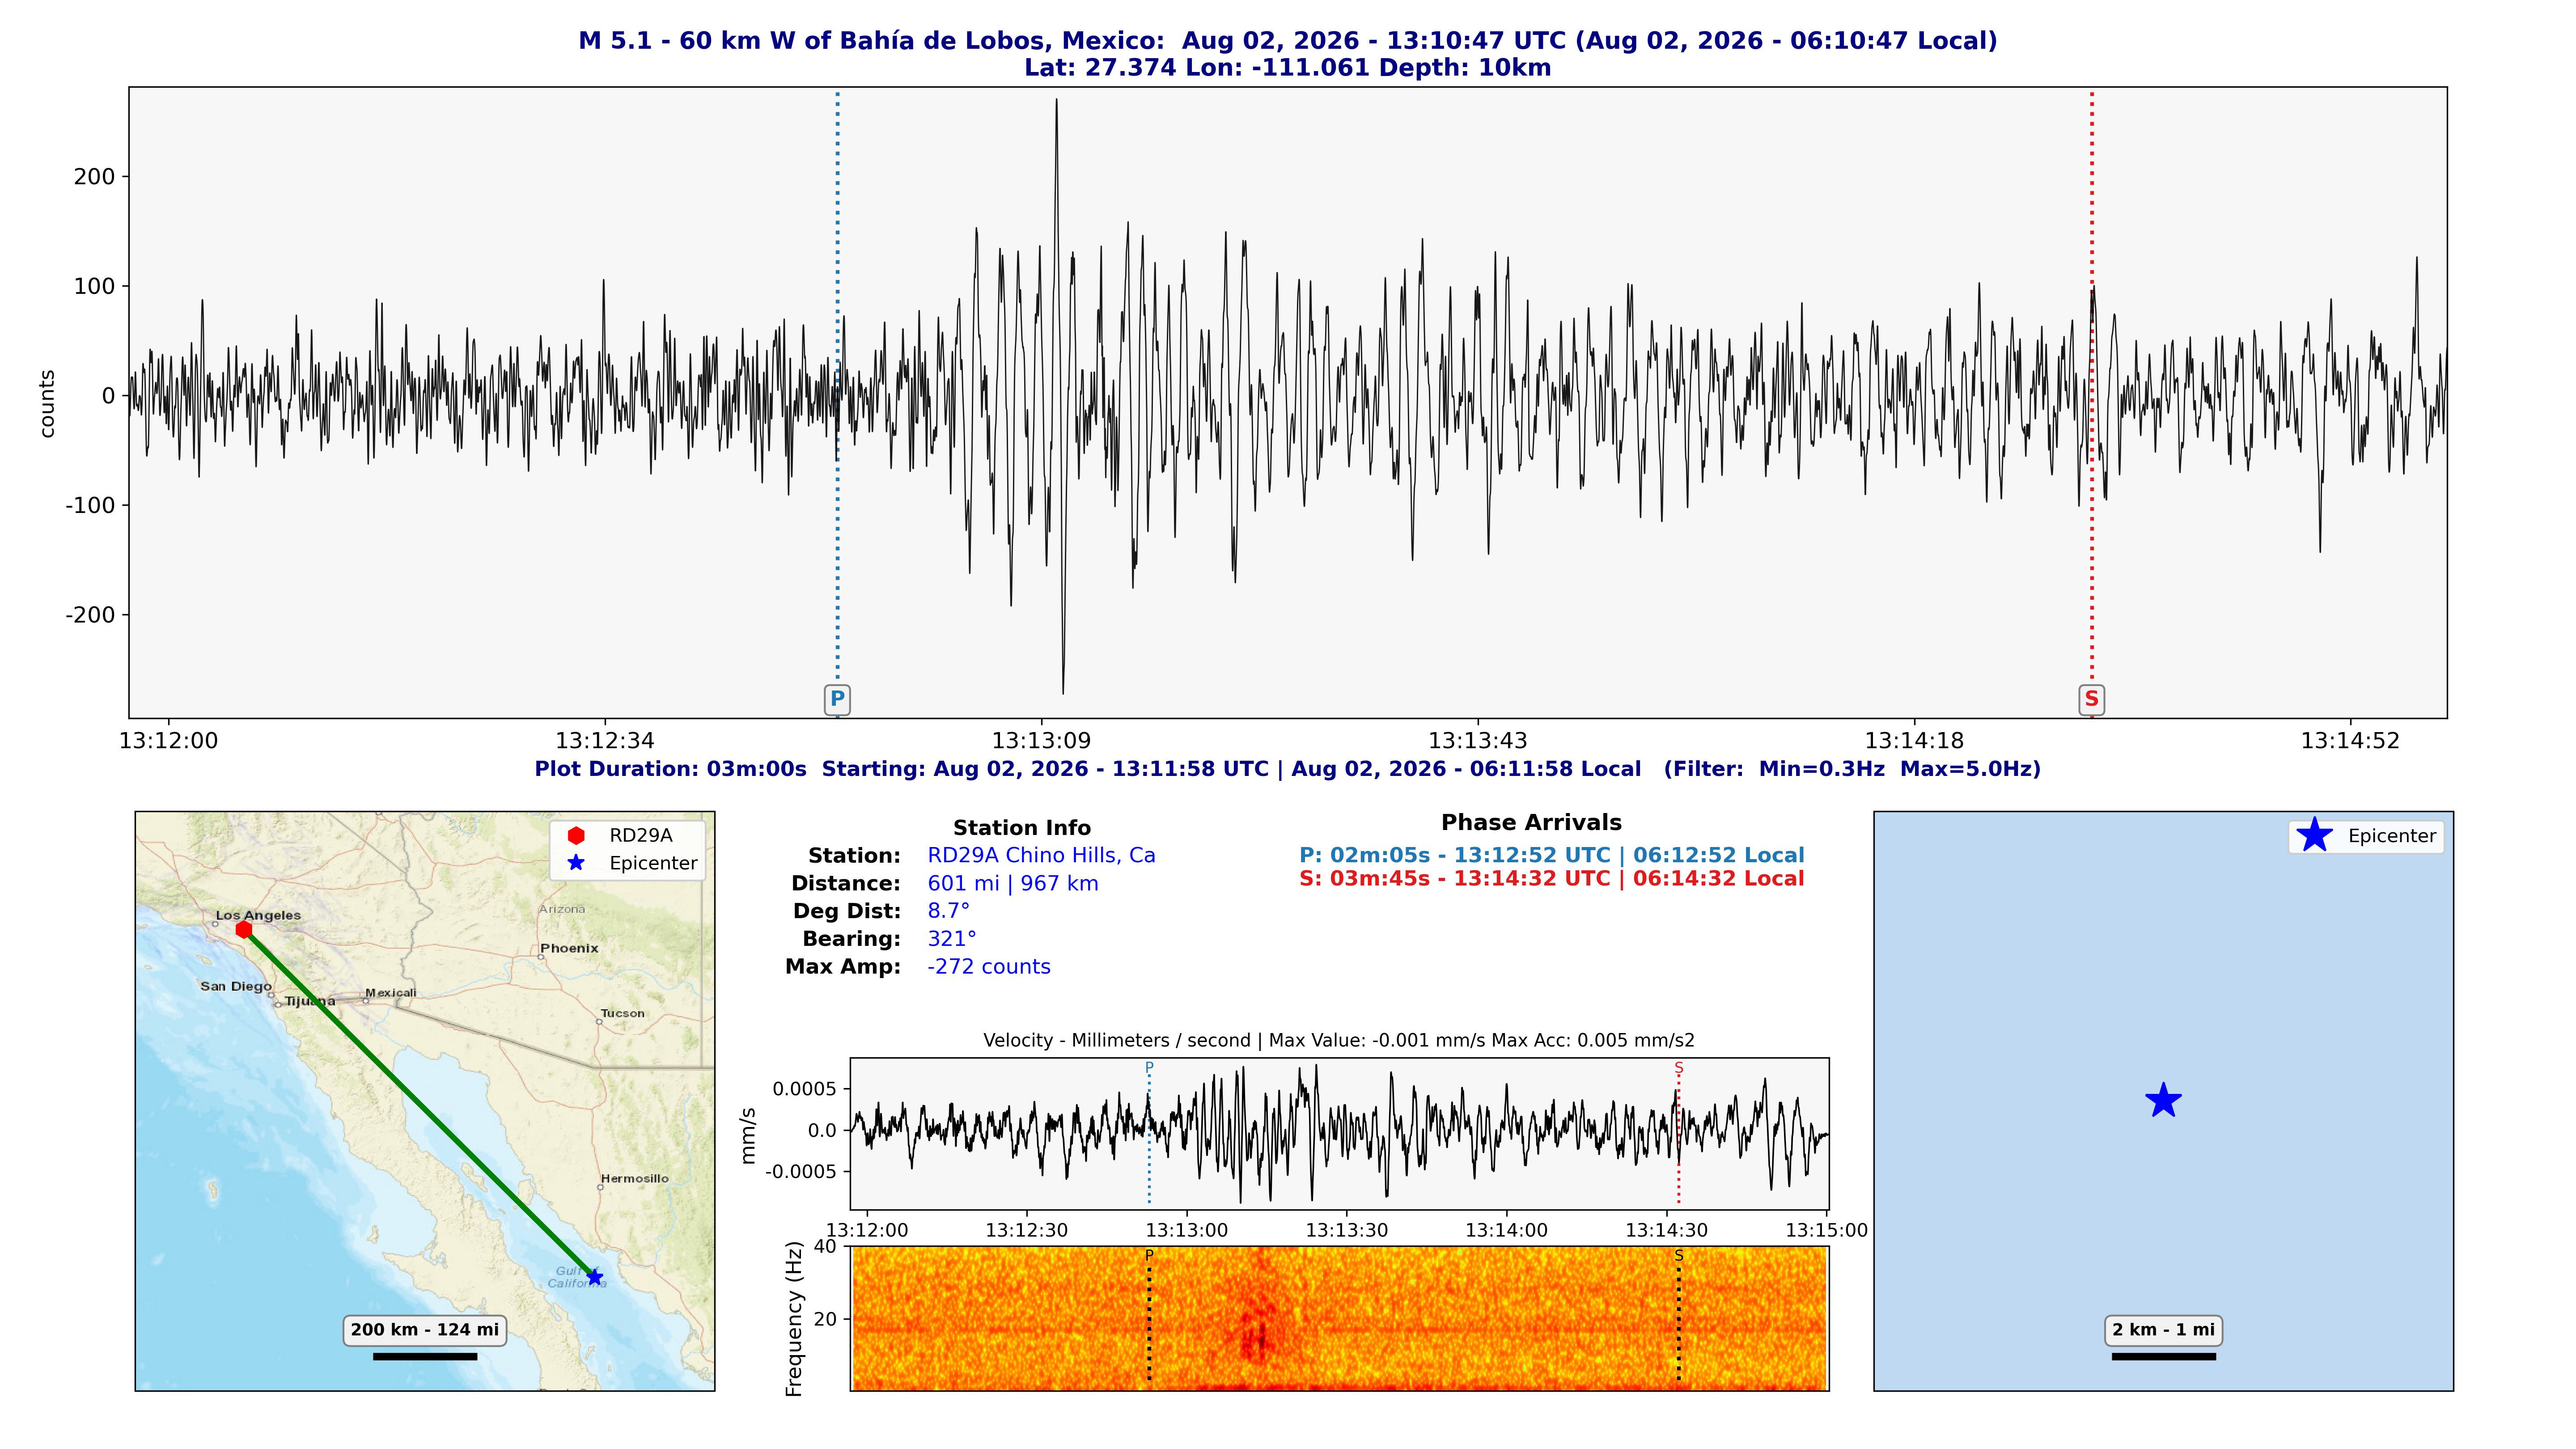Click the Deg Dist value "8.7°"
The image size is (2576, 1449).
pos(949,911)
